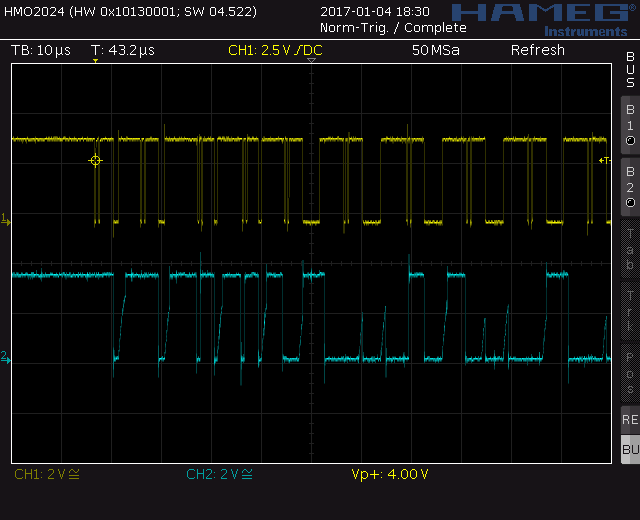Click the Norm-Trig. / Complete status

(393, 28)
